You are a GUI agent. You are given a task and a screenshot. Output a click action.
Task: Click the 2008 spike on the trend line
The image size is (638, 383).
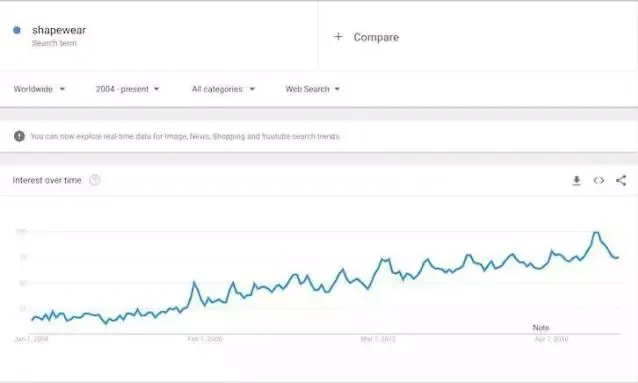coord(194,282)
